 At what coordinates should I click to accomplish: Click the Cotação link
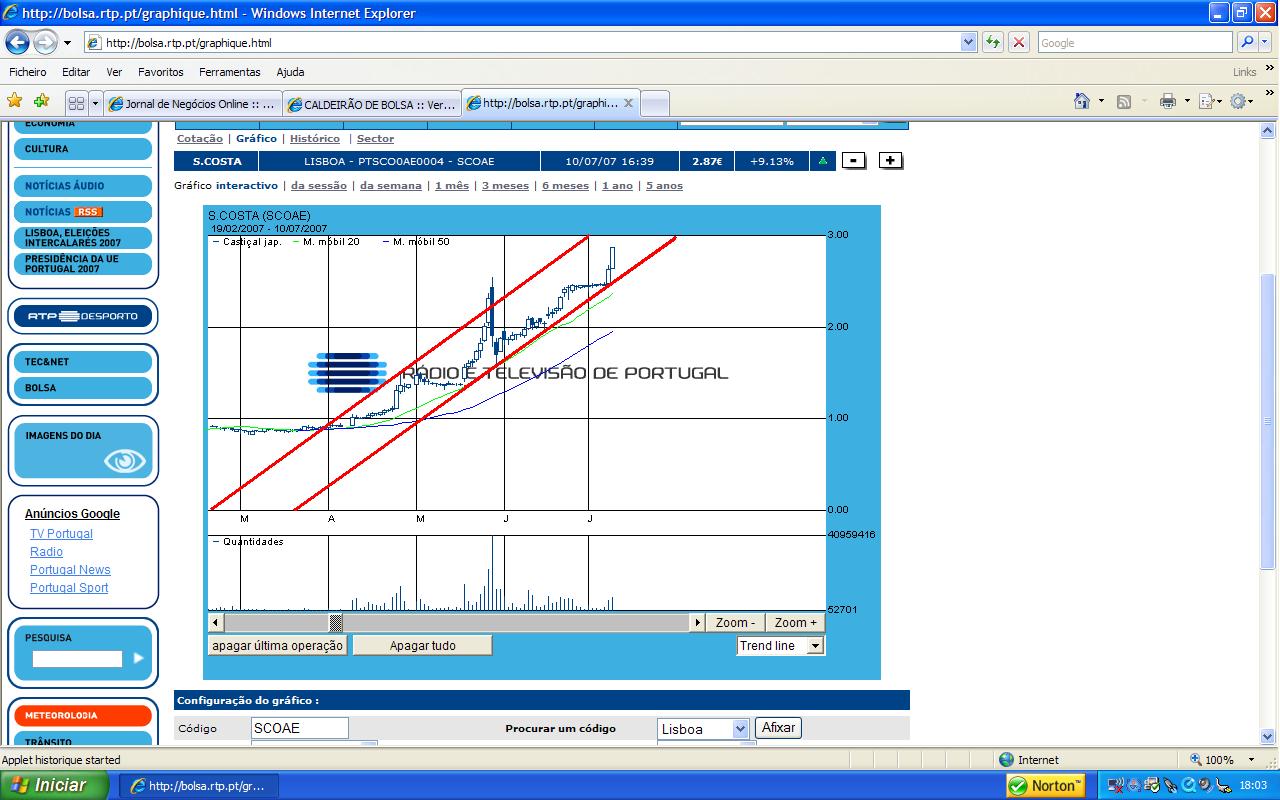click(x=199, y=139)
